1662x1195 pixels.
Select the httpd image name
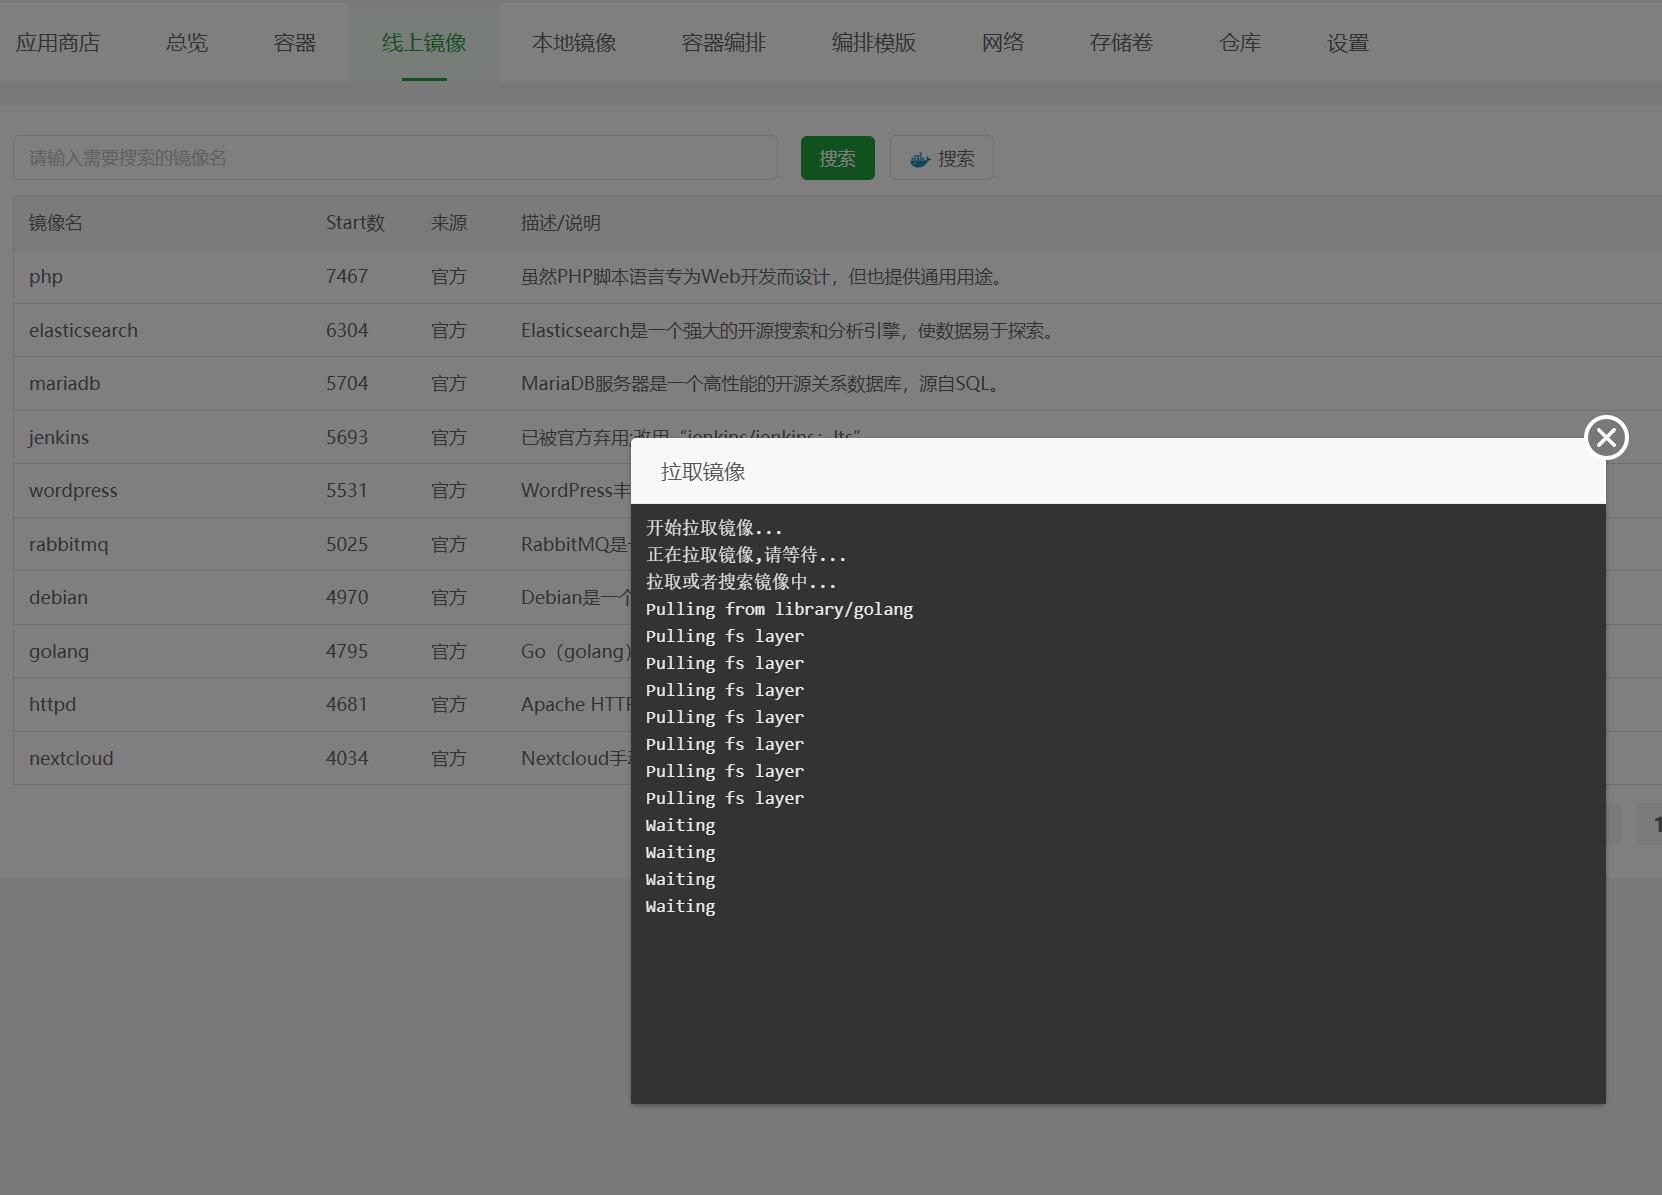(x=53, y=704)
